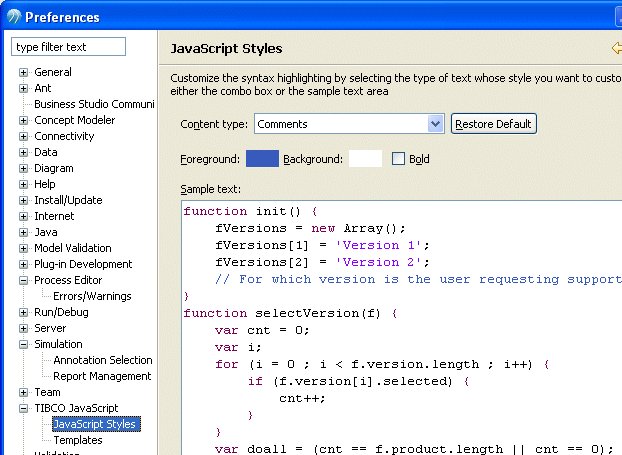This screenshot has width=622, height=455.
Task: Collapse the TIBCO JavaScript node
Action: click(23, 409)
